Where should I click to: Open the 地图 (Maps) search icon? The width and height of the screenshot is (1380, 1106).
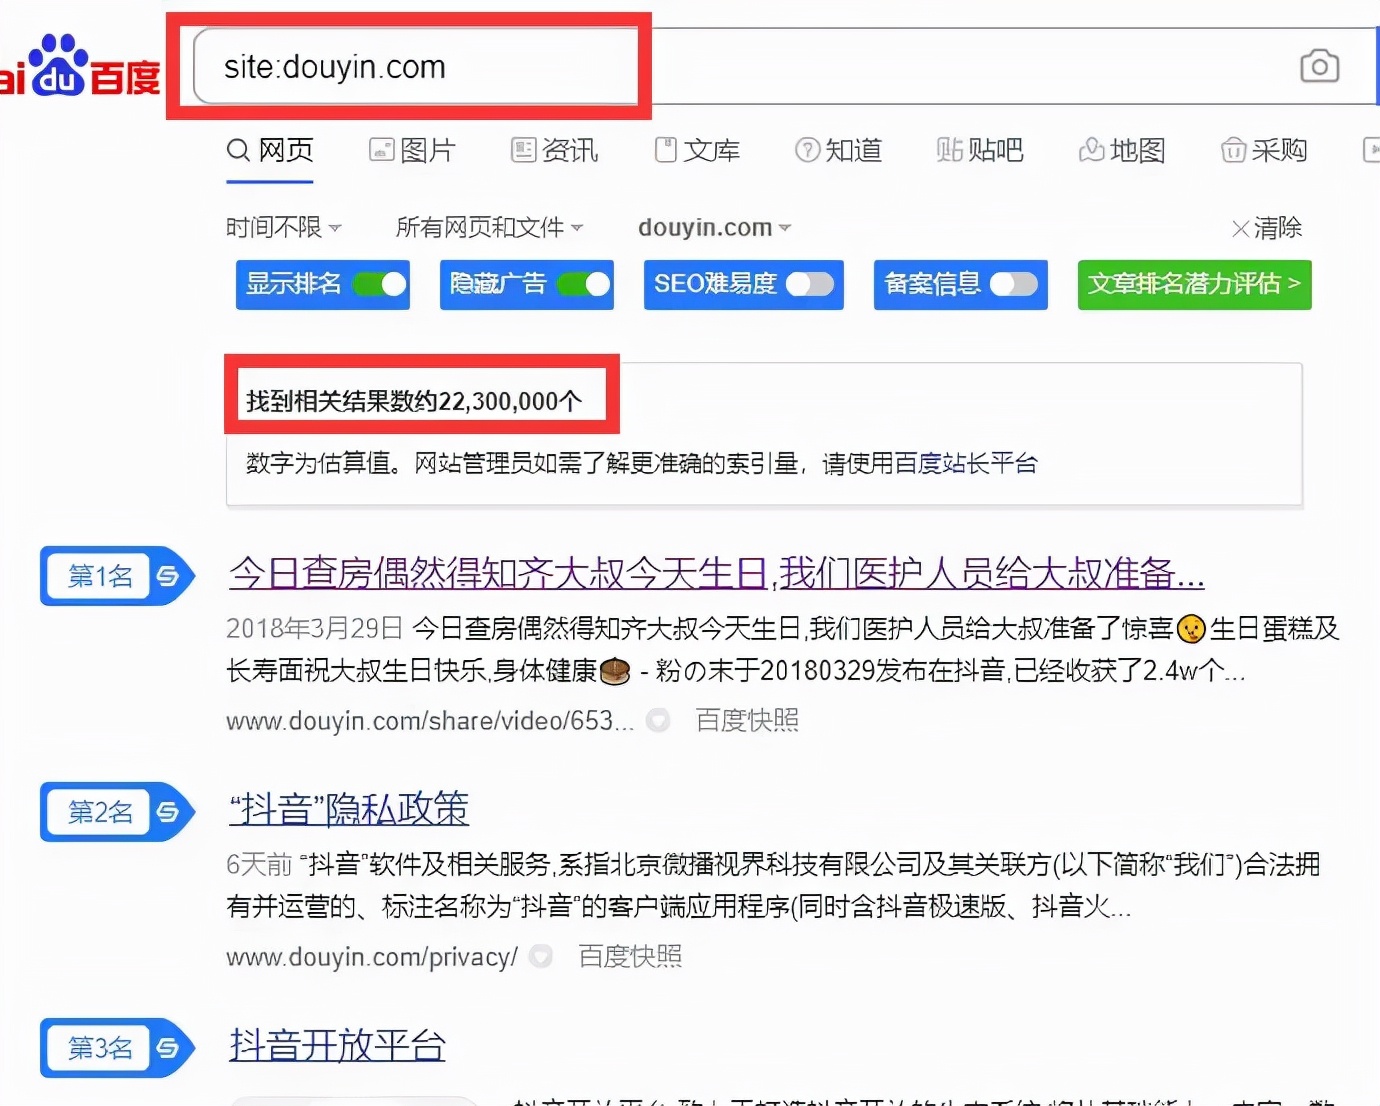coord(1093,149)
